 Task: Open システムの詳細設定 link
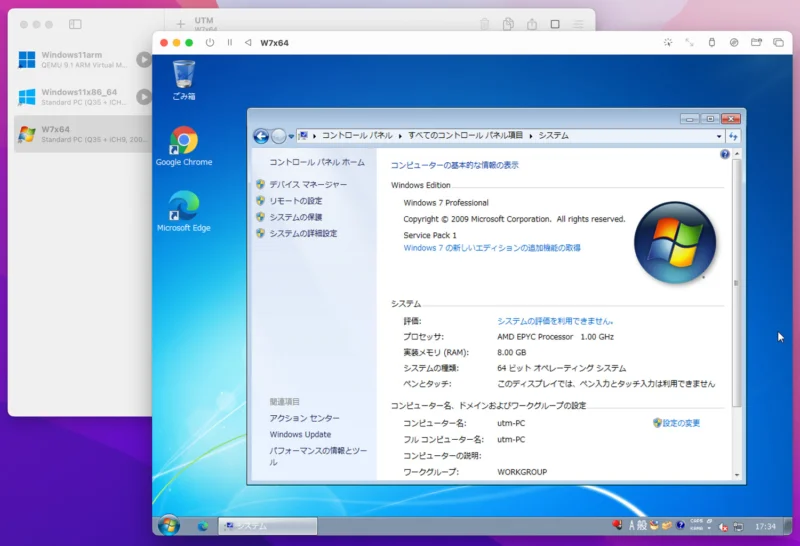tap(303, 233)
